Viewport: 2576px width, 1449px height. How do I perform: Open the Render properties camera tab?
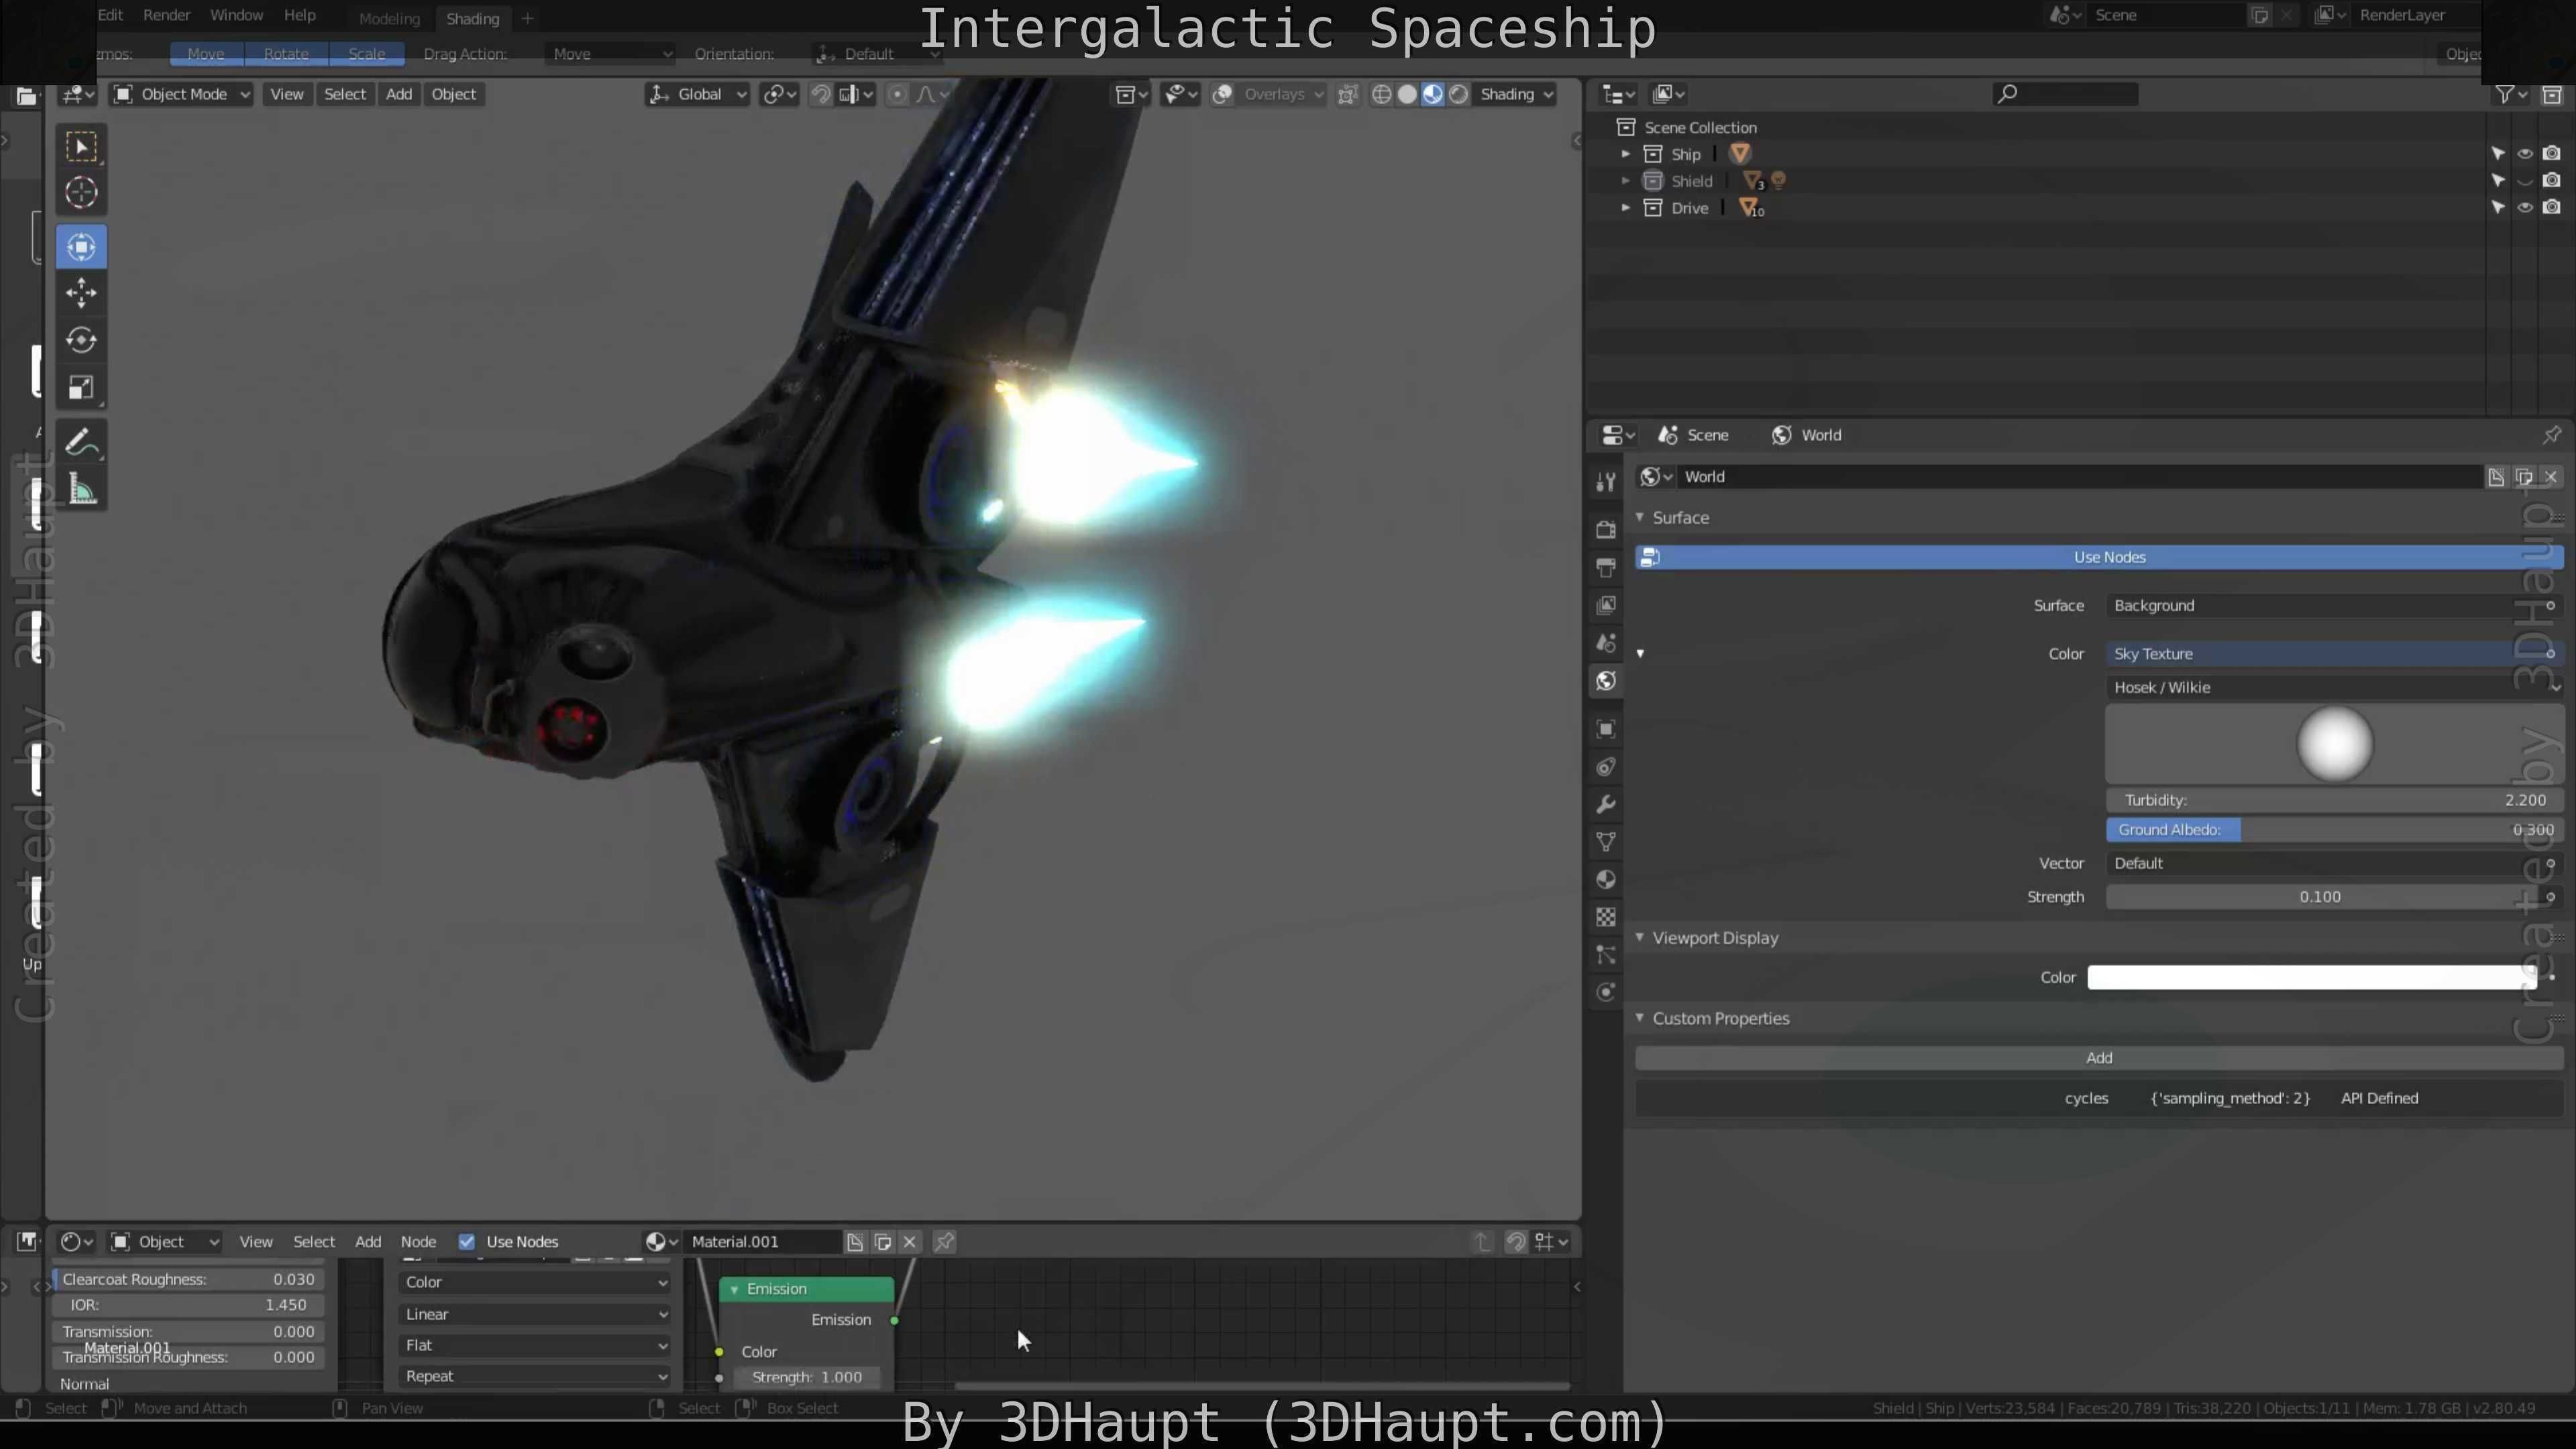pos(1606,529)
